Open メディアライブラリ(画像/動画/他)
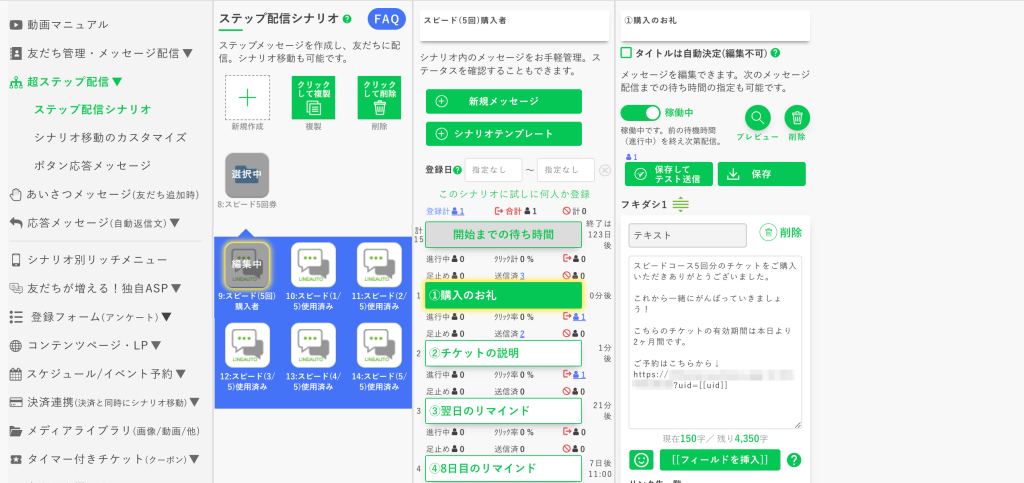Viewport: 1024px width, 483px height. pos(104,431)
